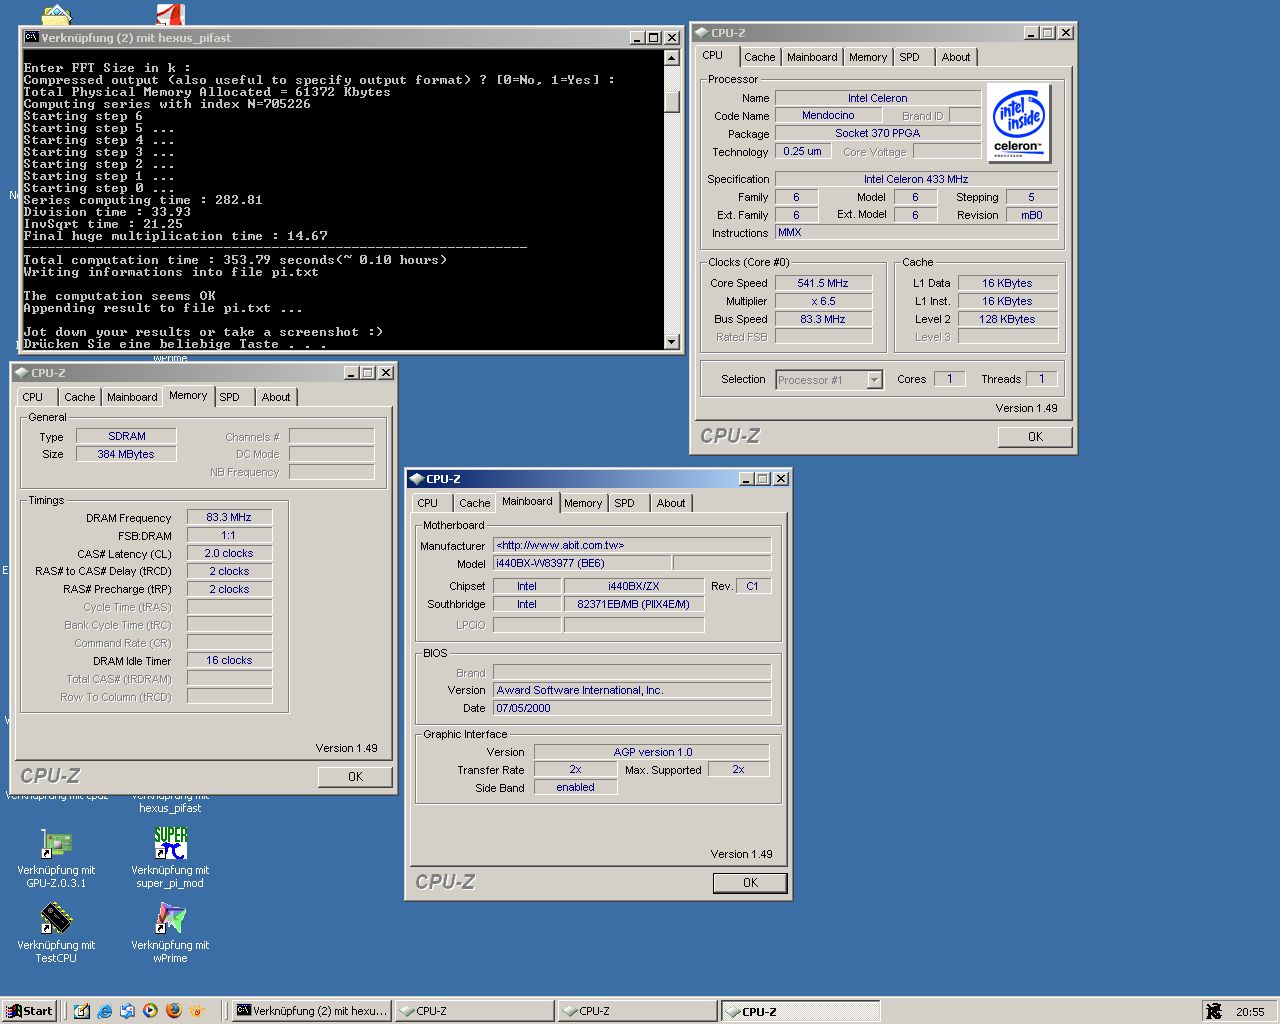Screen dimensions: 1280x1024
Task: Click the Bus Speed 83.3 MHz field
Action: coord(823,320)
